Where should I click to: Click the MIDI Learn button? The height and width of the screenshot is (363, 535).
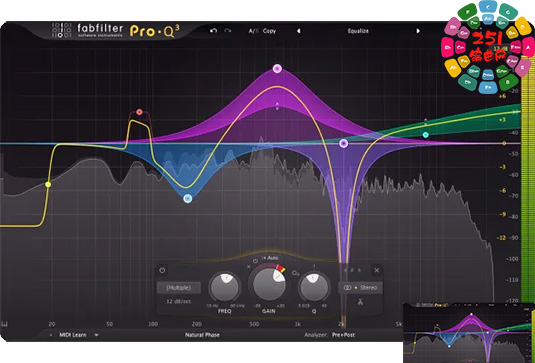click(x=73, y=335)
